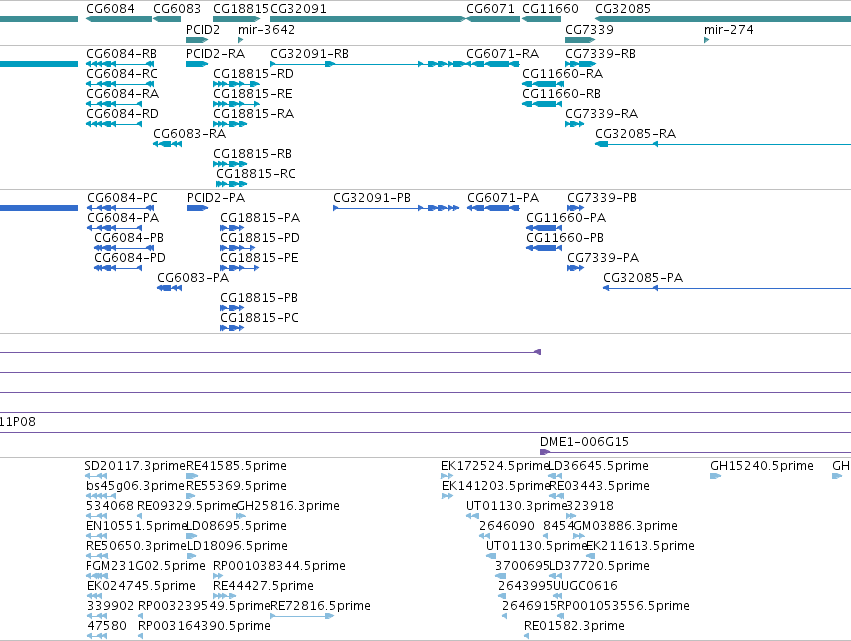This screenshot has height=641, width=851.
Task: Click EST RE72816.5prime
Action: point(320,606)
